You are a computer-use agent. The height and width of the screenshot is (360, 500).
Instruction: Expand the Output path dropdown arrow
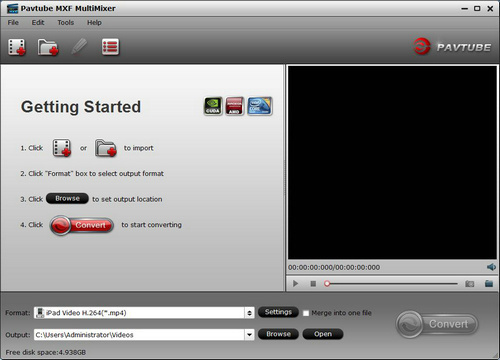click(249, 335)
